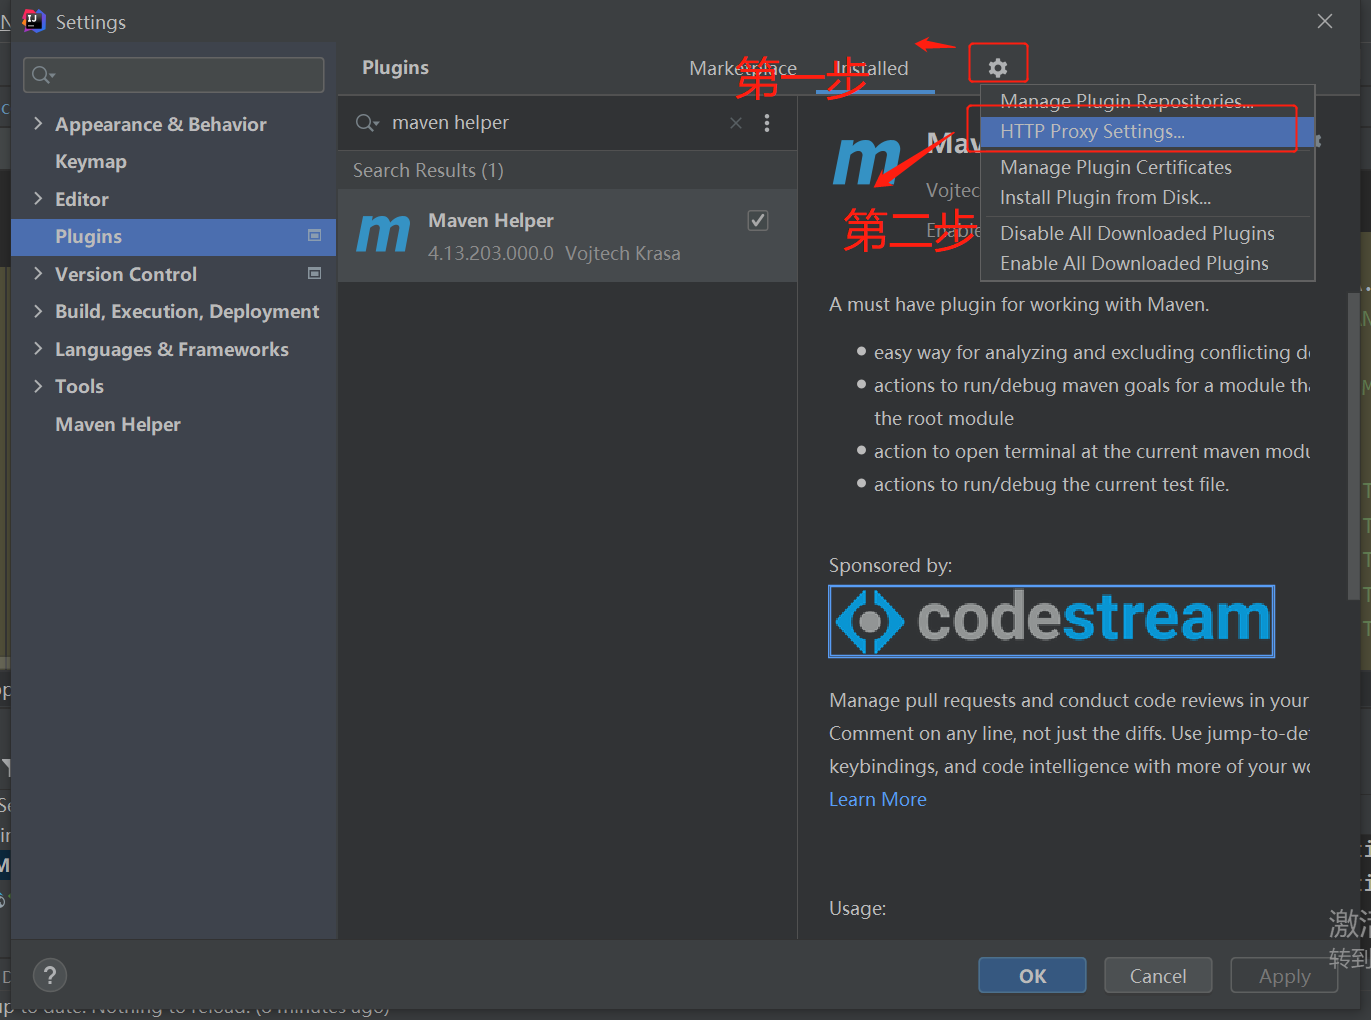Click the Cancel button
Image resolution: width=1371 pixels, height=1020 pixels.
[x=1158, y=976]
